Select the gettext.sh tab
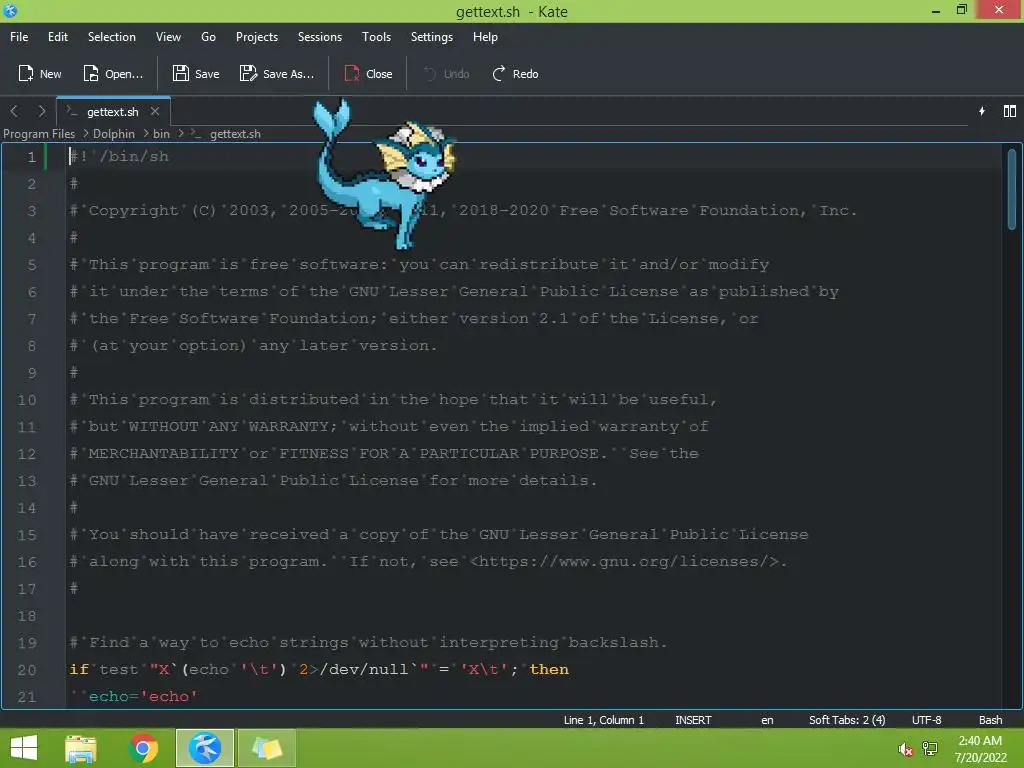The width and height of the screenshot is (1024, 768). click(x=112, y=112)
